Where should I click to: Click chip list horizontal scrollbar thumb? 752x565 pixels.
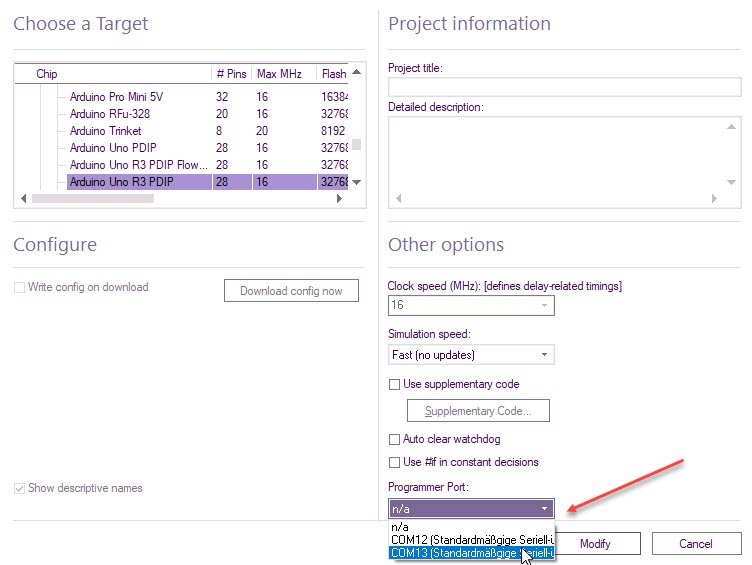click(x=93, y=198)
